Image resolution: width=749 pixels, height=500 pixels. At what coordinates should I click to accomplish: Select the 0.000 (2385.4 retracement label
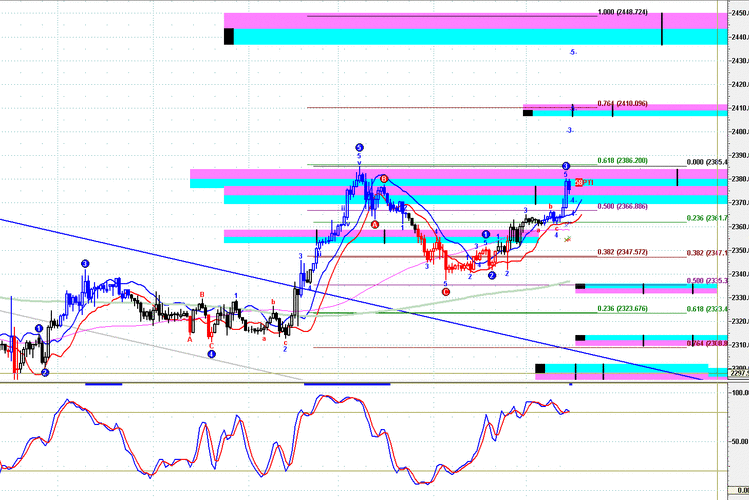coord(707,162)
